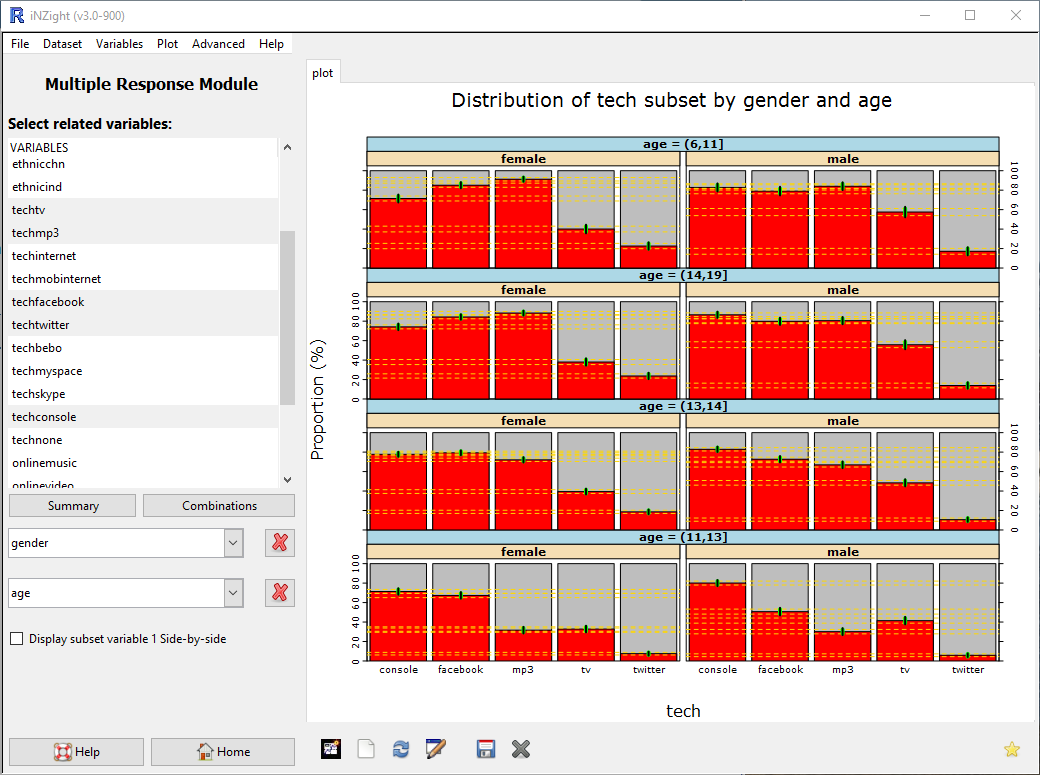This screenshot has width=1040, height=775.
Task: Click the Combinations button
Action: click(x=218, y=505)
